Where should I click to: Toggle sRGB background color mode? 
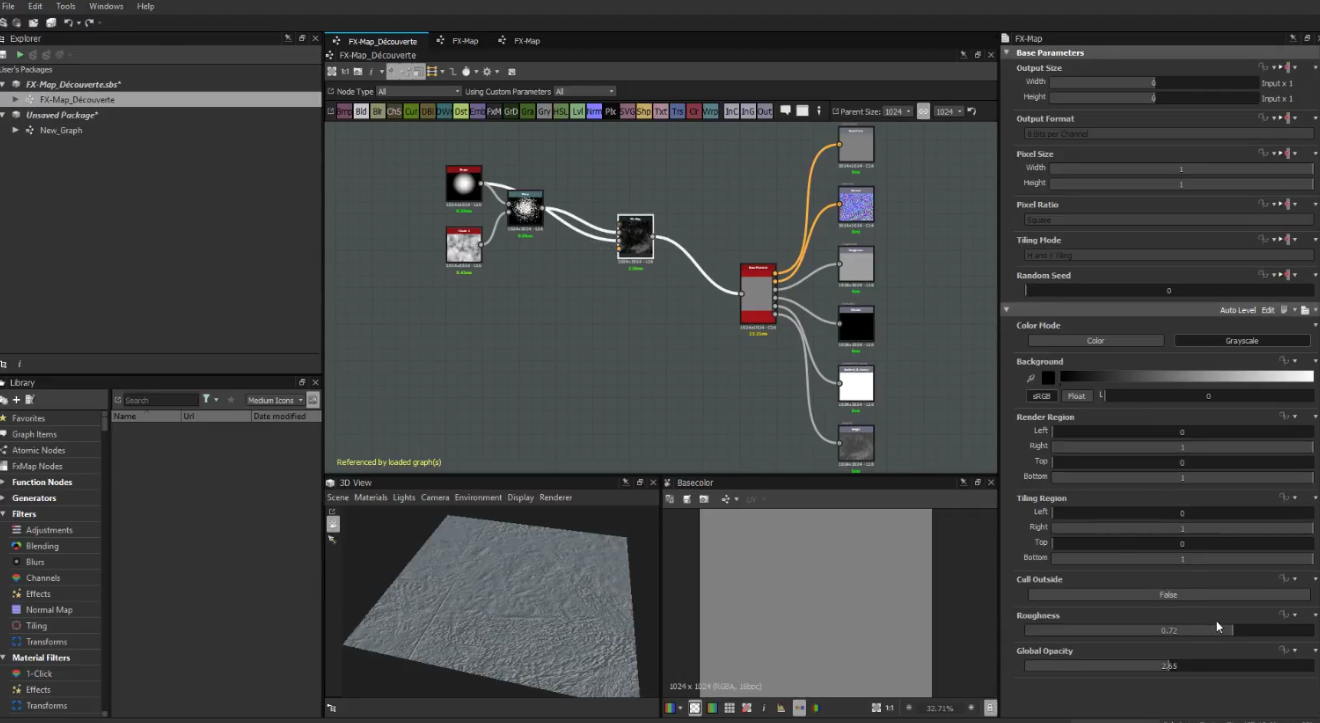1042,396
